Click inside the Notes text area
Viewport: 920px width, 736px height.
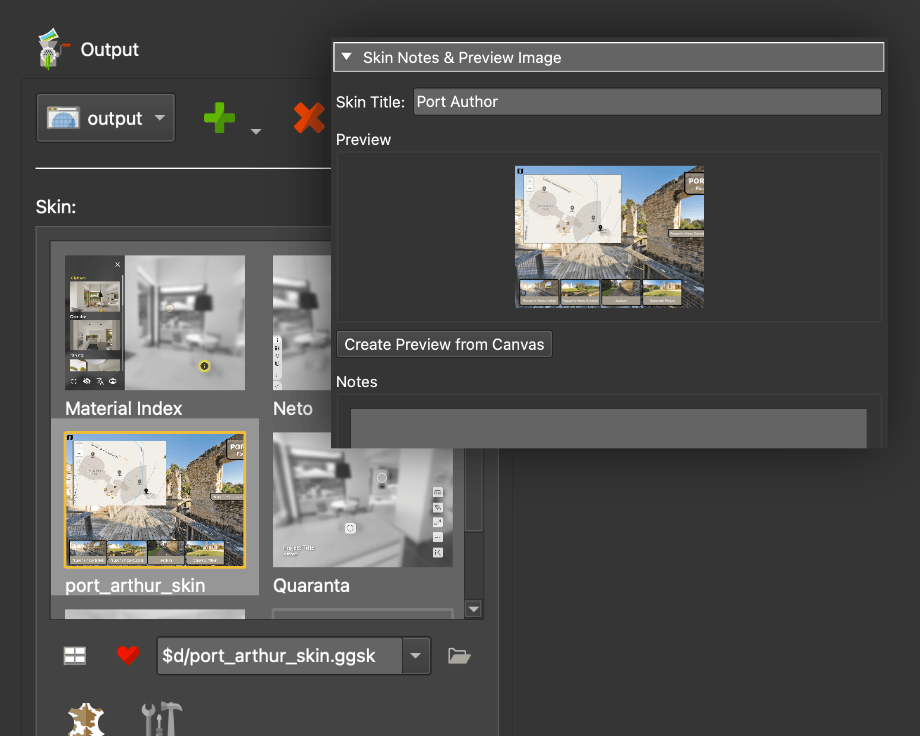608,427
